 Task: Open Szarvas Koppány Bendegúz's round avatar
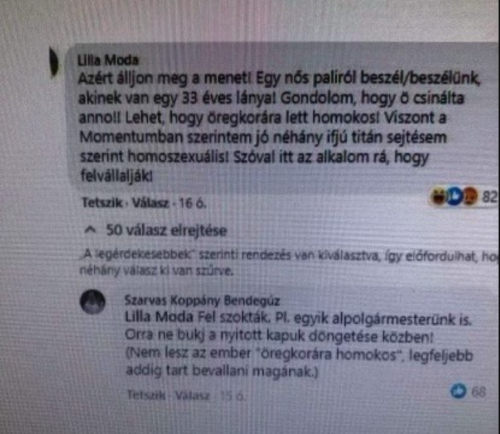pos(93,302)
